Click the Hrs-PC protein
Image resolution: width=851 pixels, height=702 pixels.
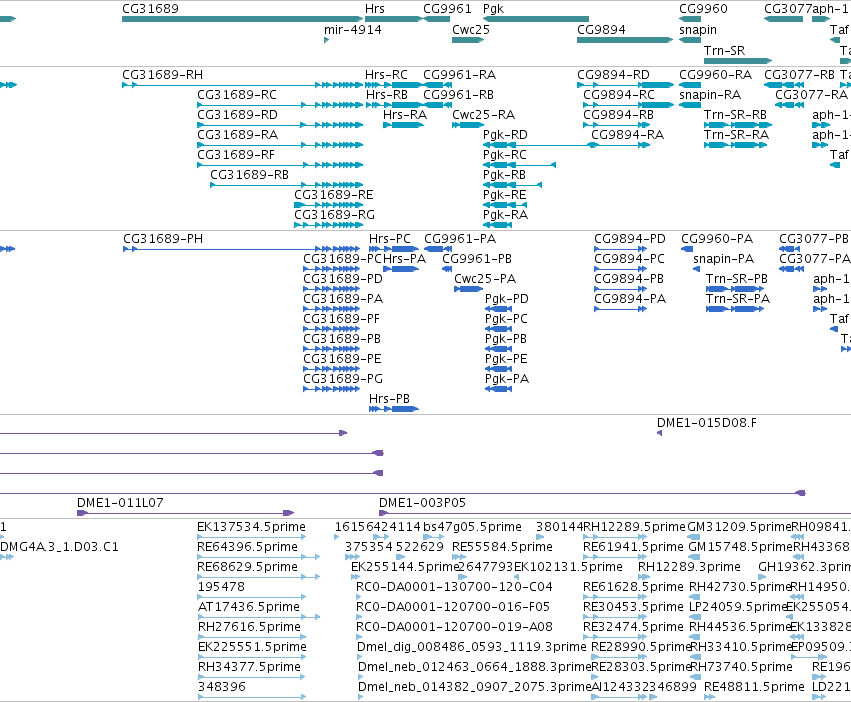393,249
